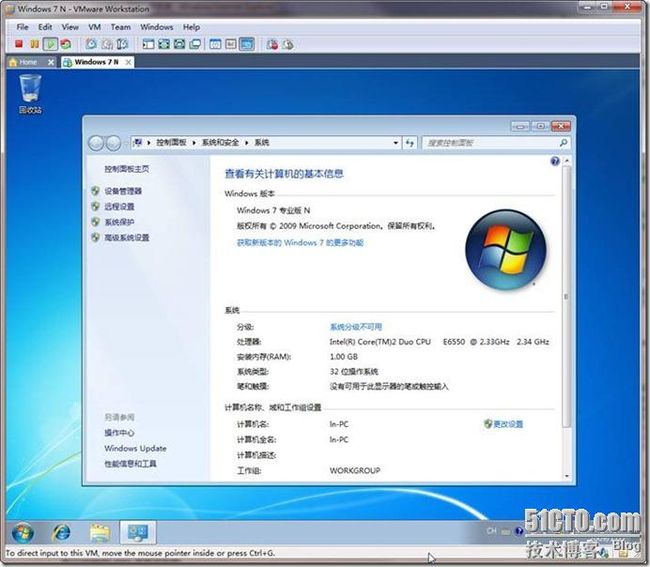Launch Internet Explorer from taskbar
The width and height of the screenshot is (650, 567).
pyautogui.click(x=61, y=533)
